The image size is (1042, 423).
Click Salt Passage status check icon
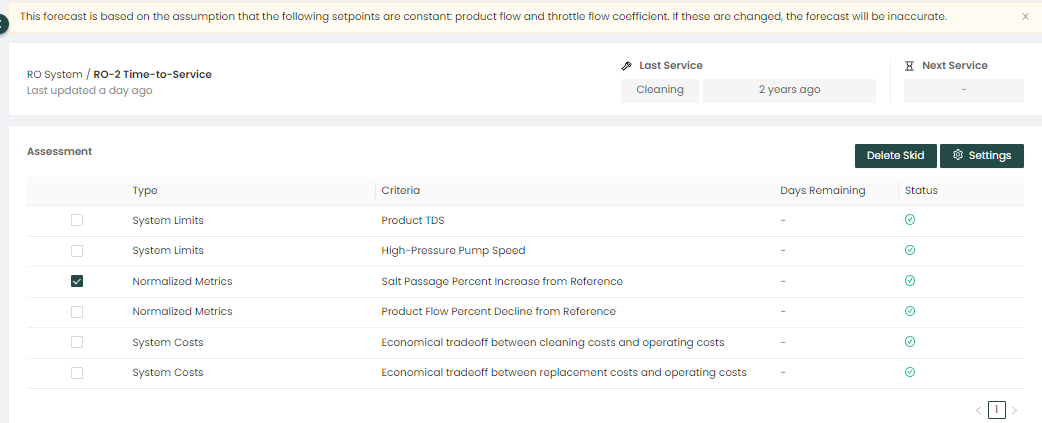coord(910,281)
